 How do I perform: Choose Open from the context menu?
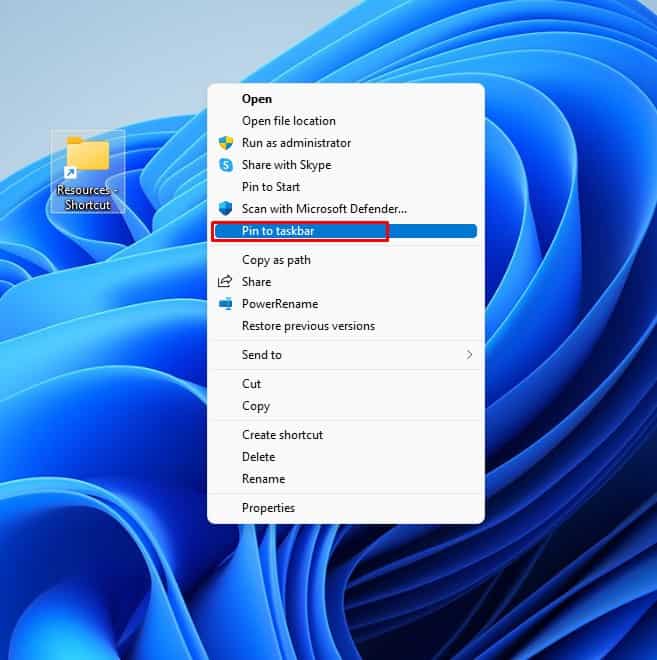346,99
